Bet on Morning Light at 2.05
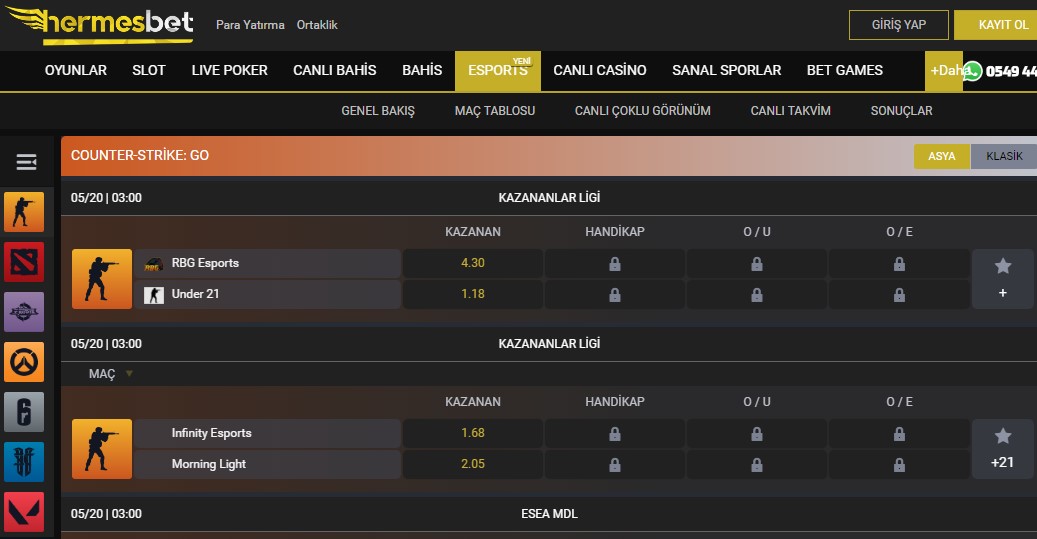The width and height of the screenshot is (1037, 539). click(x=473, y=464)
